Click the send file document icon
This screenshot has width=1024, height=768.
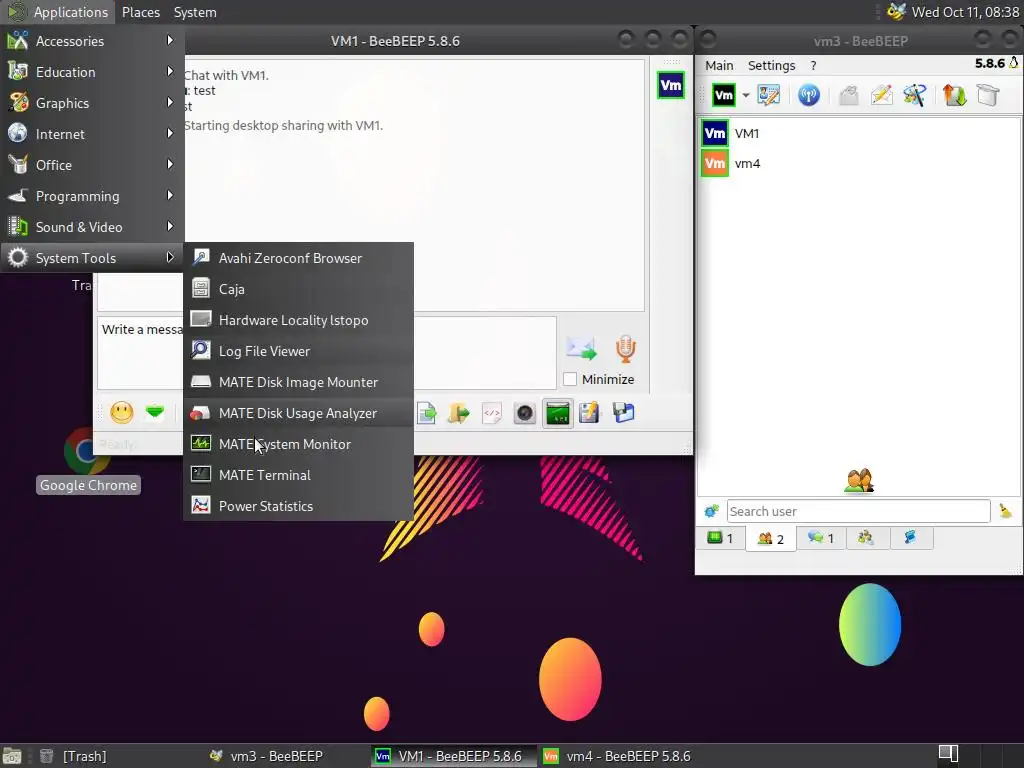click(x=426, y=413)
